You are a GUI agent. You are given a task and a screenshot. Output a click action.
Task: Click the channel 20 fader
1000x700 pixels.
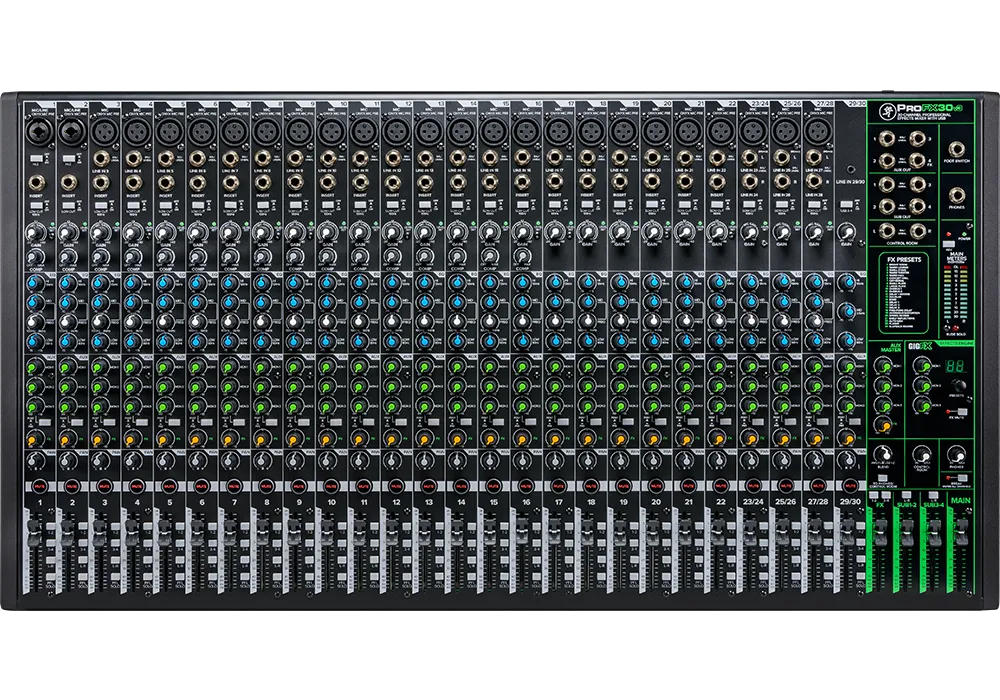click(x=652, y=534)
